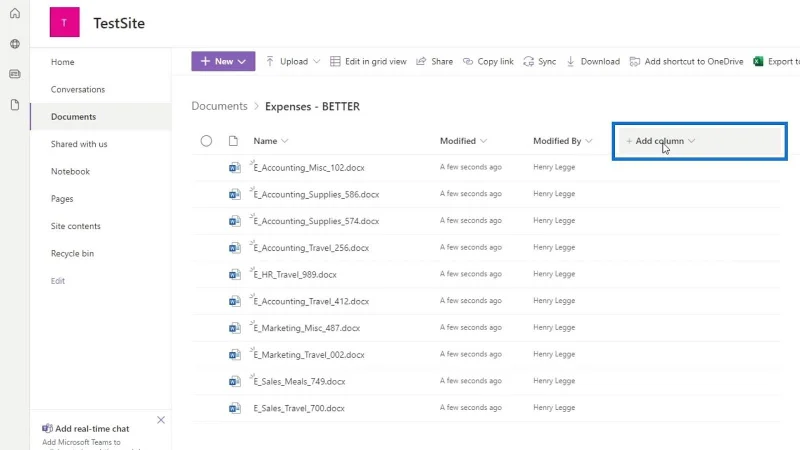Click the Excel export icon
Image resolution: width=800 pixels, height=450 pixels.
(x=758, y=61)
